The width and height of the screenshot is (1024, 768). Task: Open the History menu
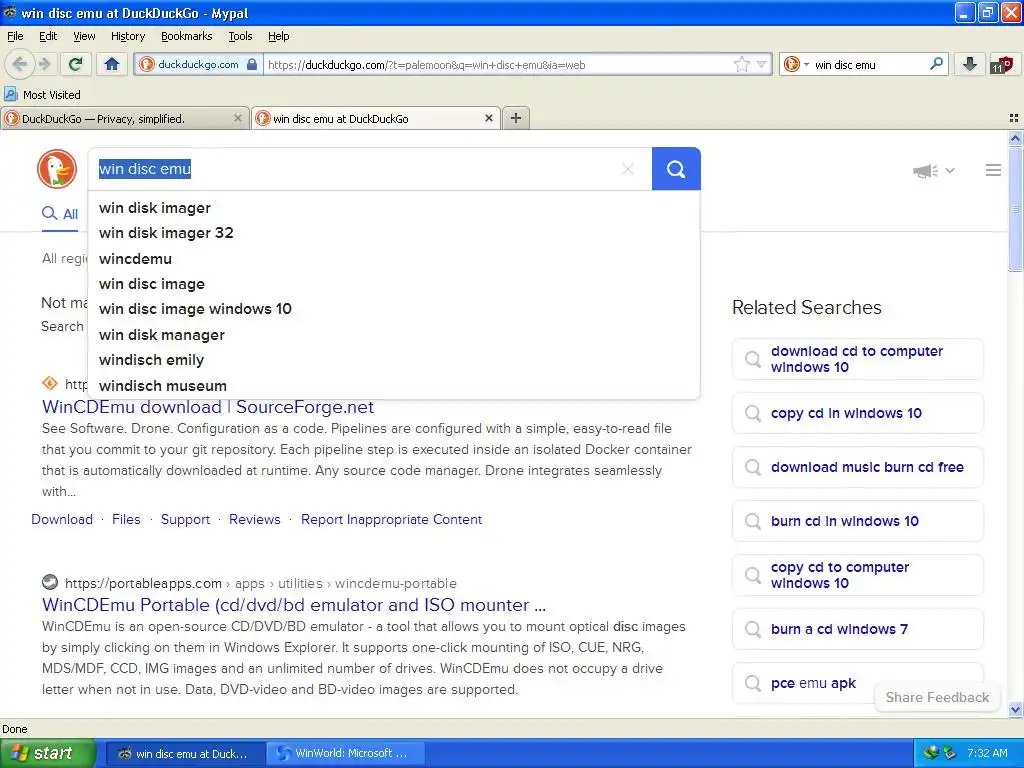128,36
